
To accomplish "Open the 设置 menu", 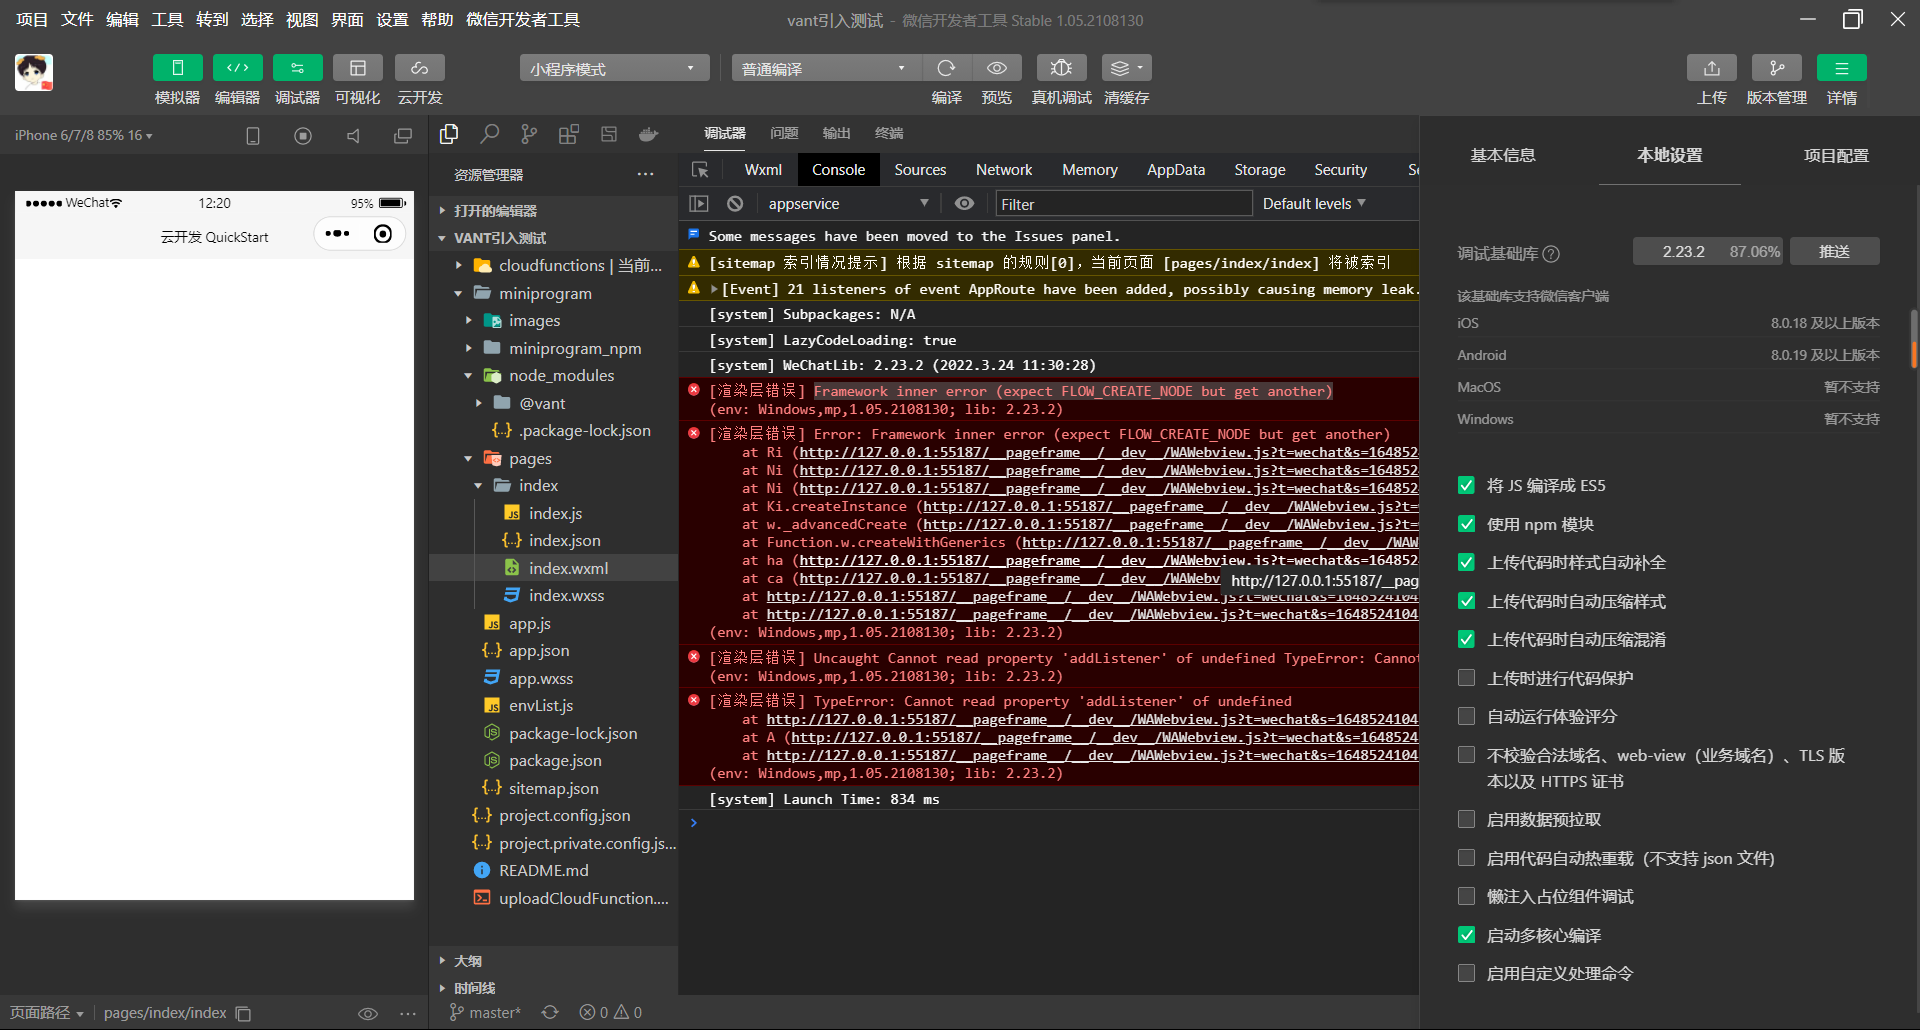I will [x=392, y=20].
